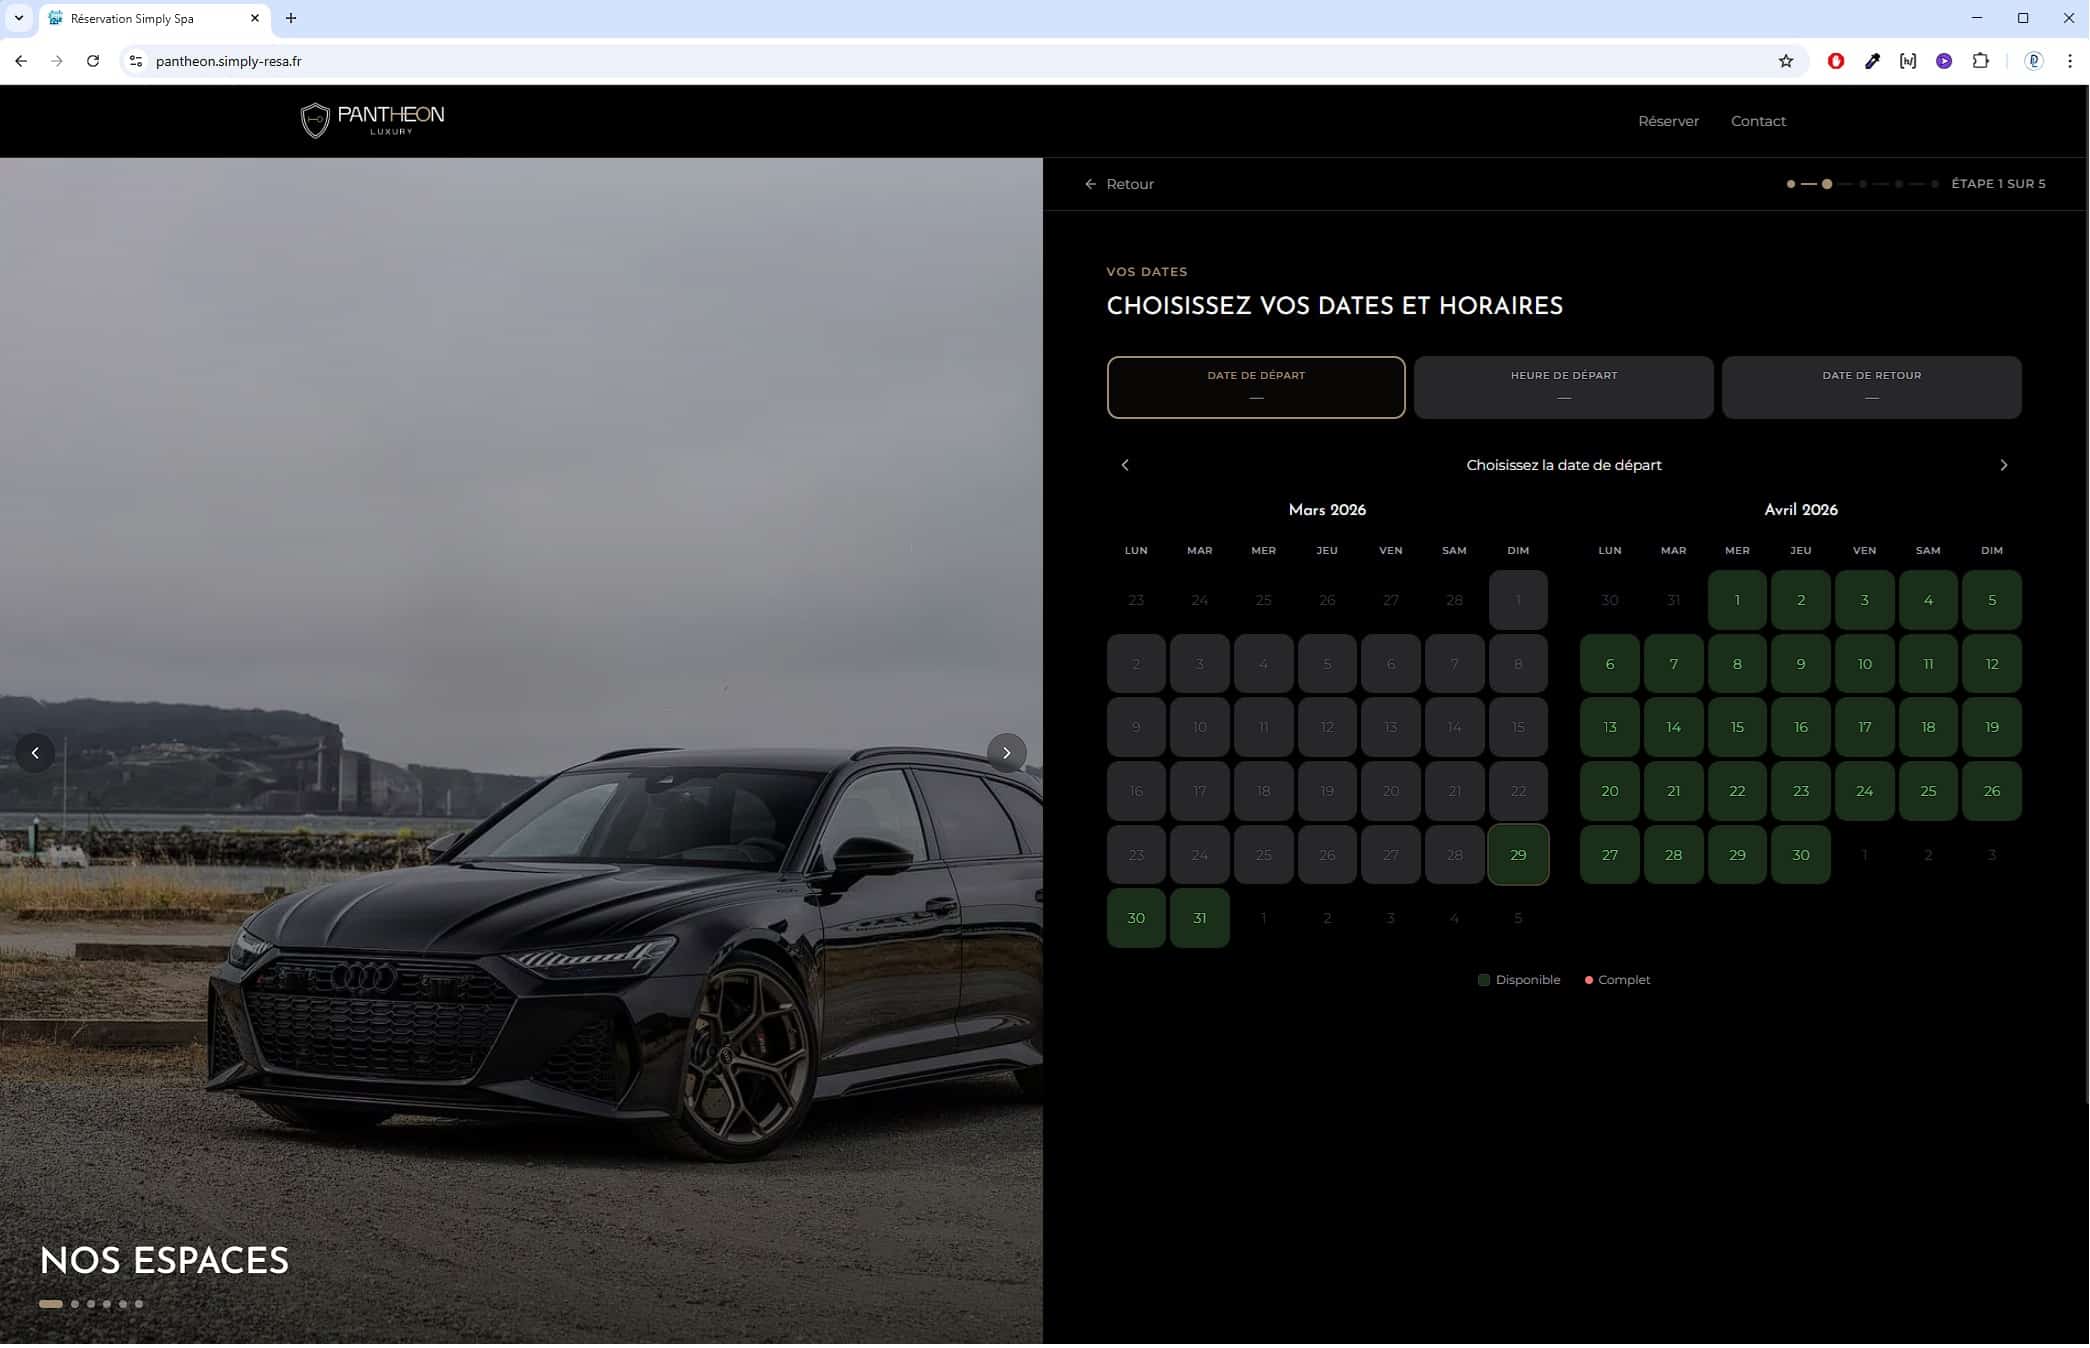This screenshot has width=2090, height=1348.
Task: Select the Date de départ field
Action: tap(1256, 387)
